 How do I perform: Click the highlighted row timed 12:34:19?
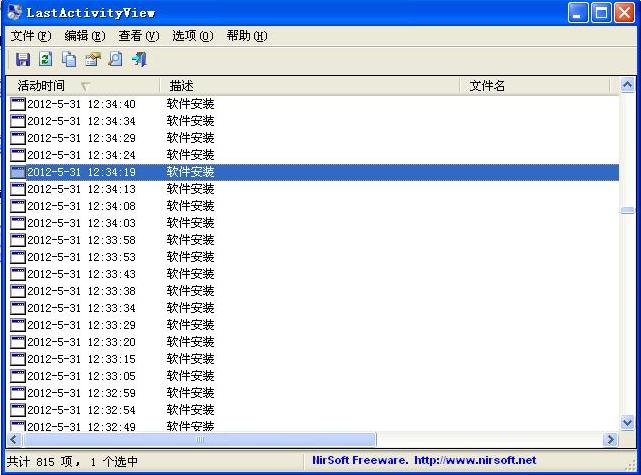[x=314, y=172]
